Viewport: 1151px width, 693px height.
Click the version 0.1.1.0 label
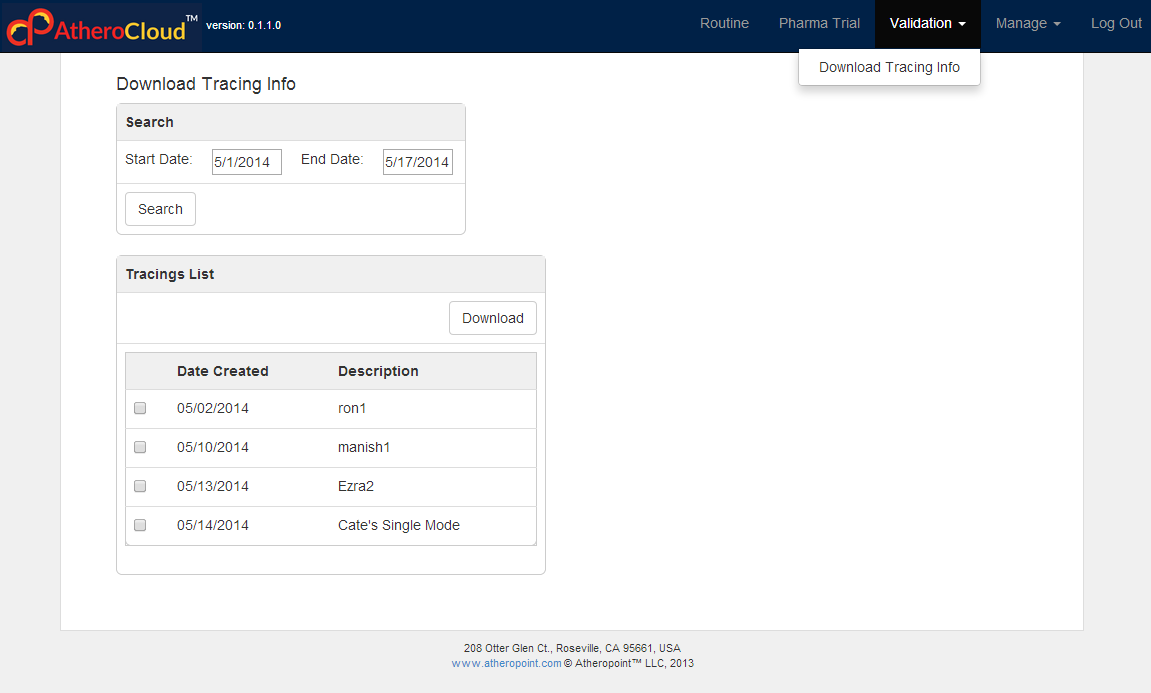point(244,25)
